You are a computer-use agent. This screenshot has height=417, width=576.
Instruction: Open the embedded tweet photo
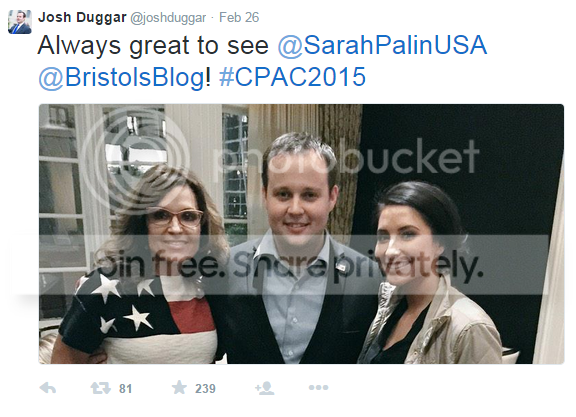301,234
